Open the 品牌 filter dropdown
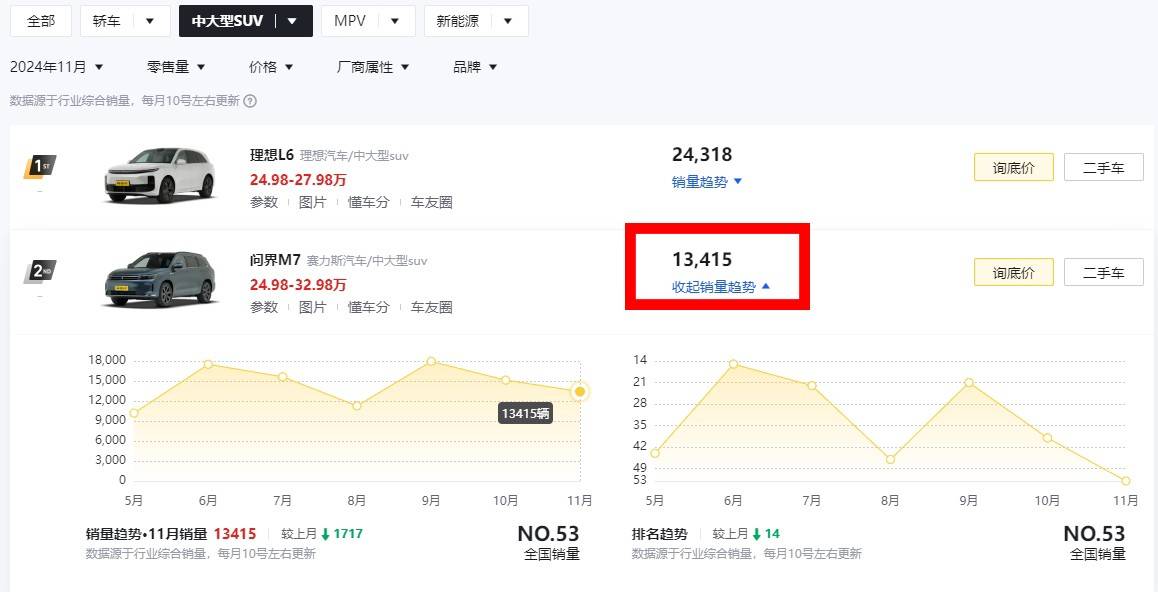The width and height of the screenshot is (1158, 592). [x=475, y=67]
